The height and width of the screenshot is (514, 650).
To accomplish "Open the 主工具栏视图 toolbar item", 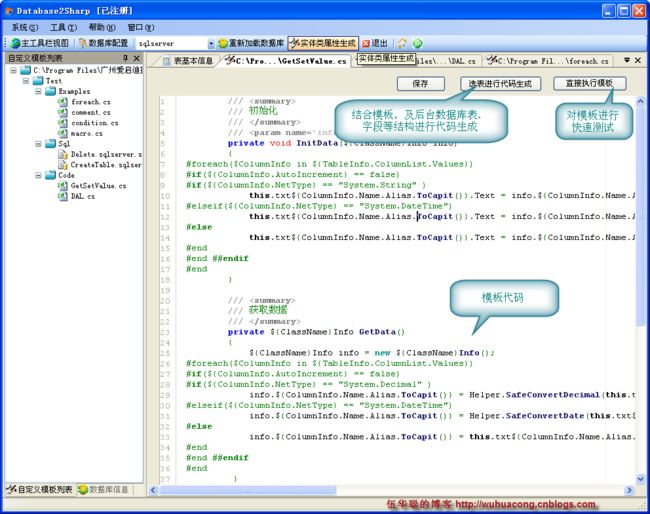I will pos(39,43).
